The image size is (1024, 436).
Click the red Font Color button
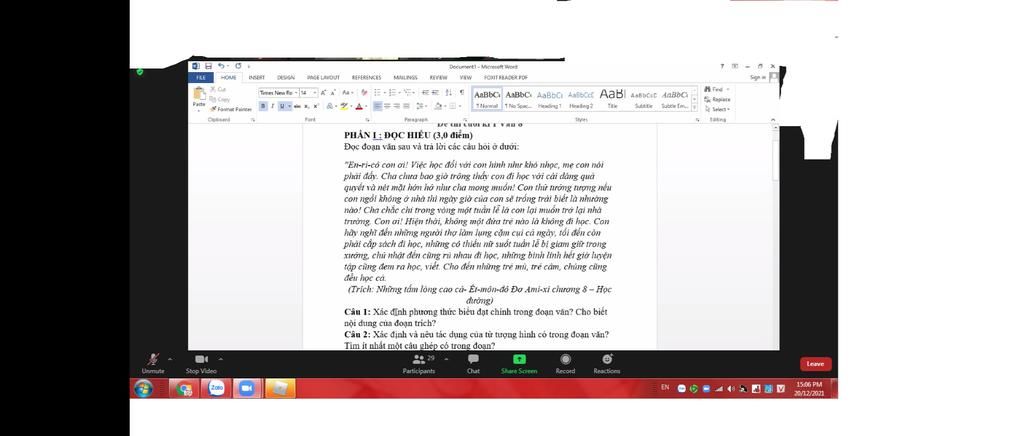click(x=359, y=106)
